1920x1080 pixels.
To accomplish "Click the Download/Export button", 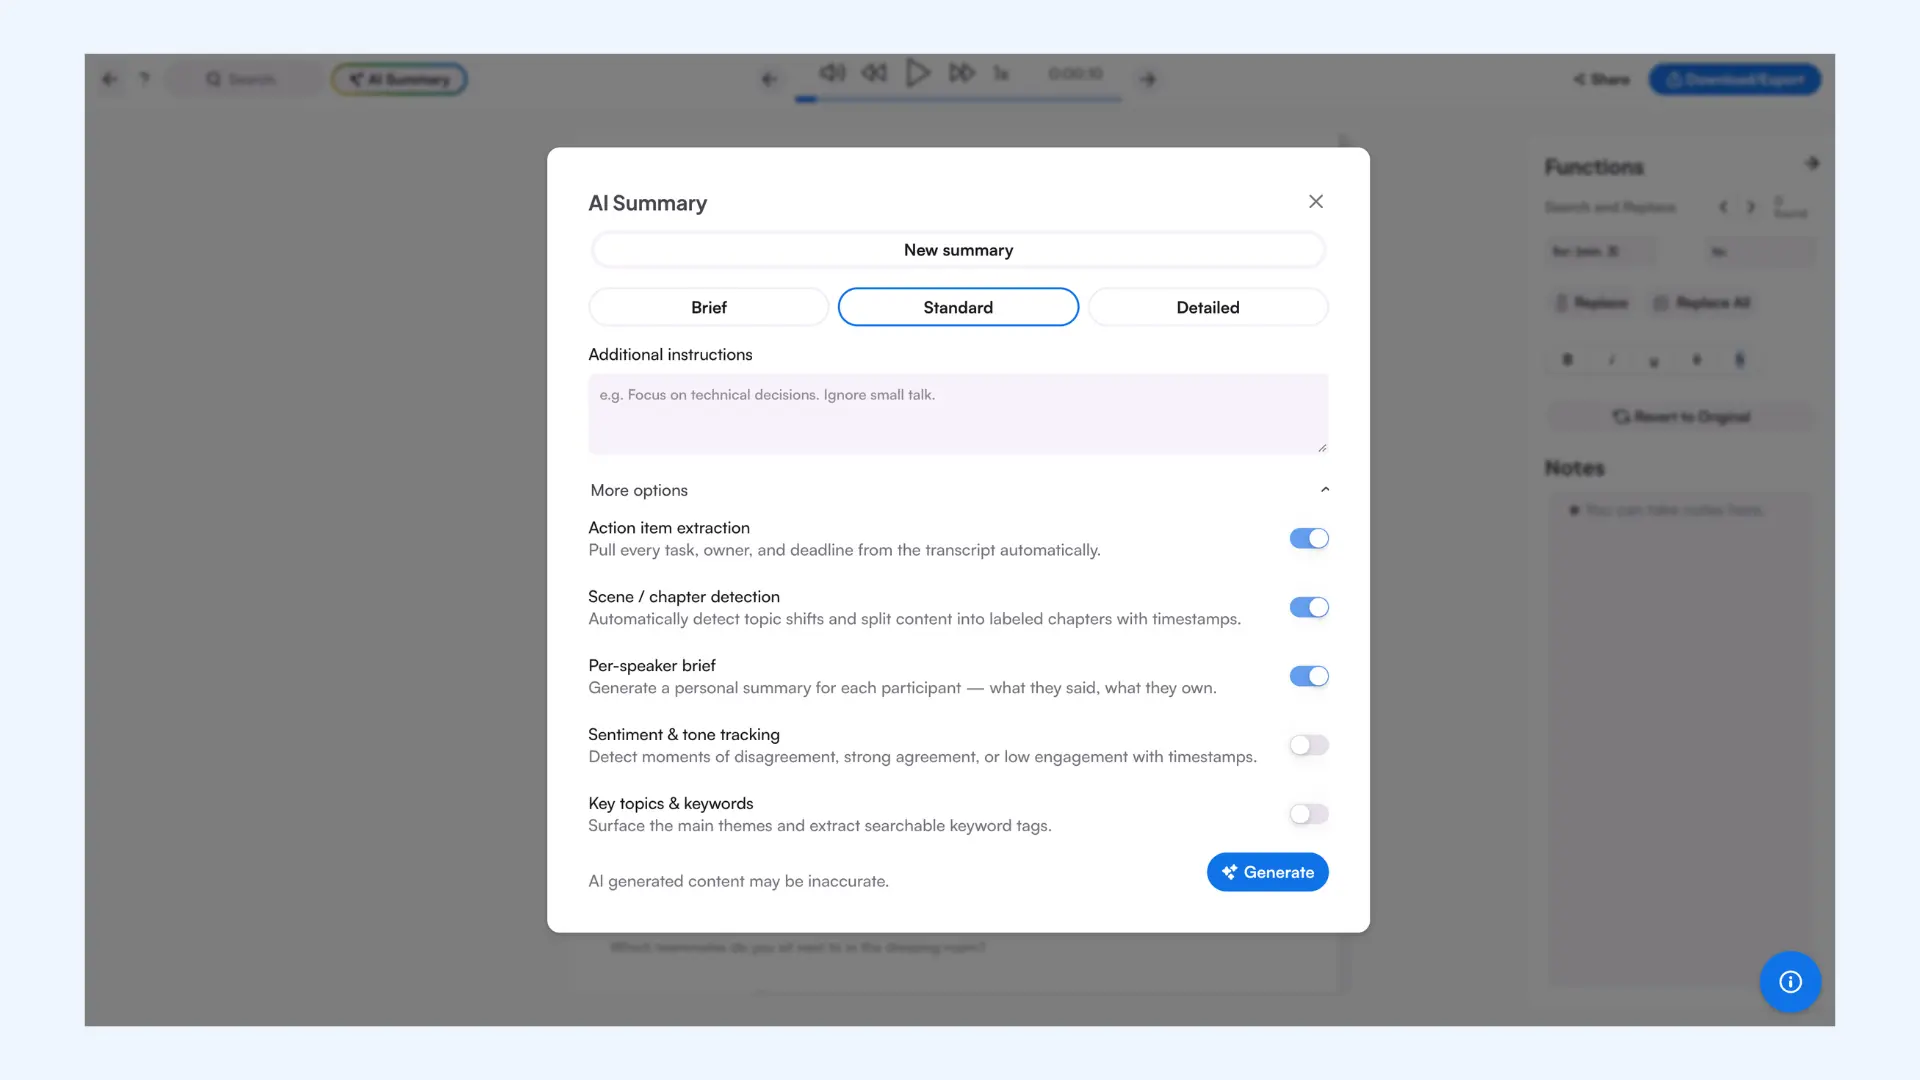I will pyautogui.click(x=1735, y=79).
